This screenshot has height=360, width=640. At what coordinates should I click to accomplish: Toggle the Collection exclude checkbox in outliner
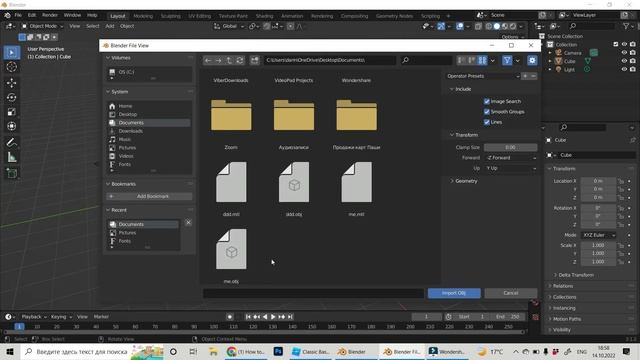[616, 44]
